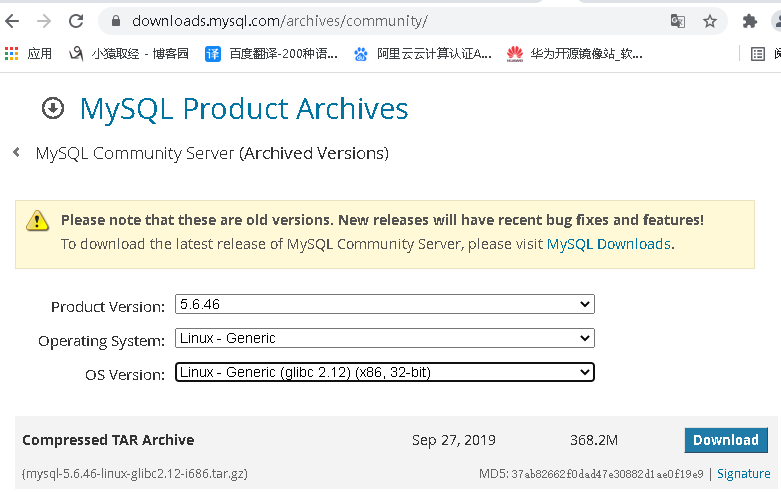This screenshot has width=781, height=492.
Task: Bookmark this page with the star
Action: 710,21
